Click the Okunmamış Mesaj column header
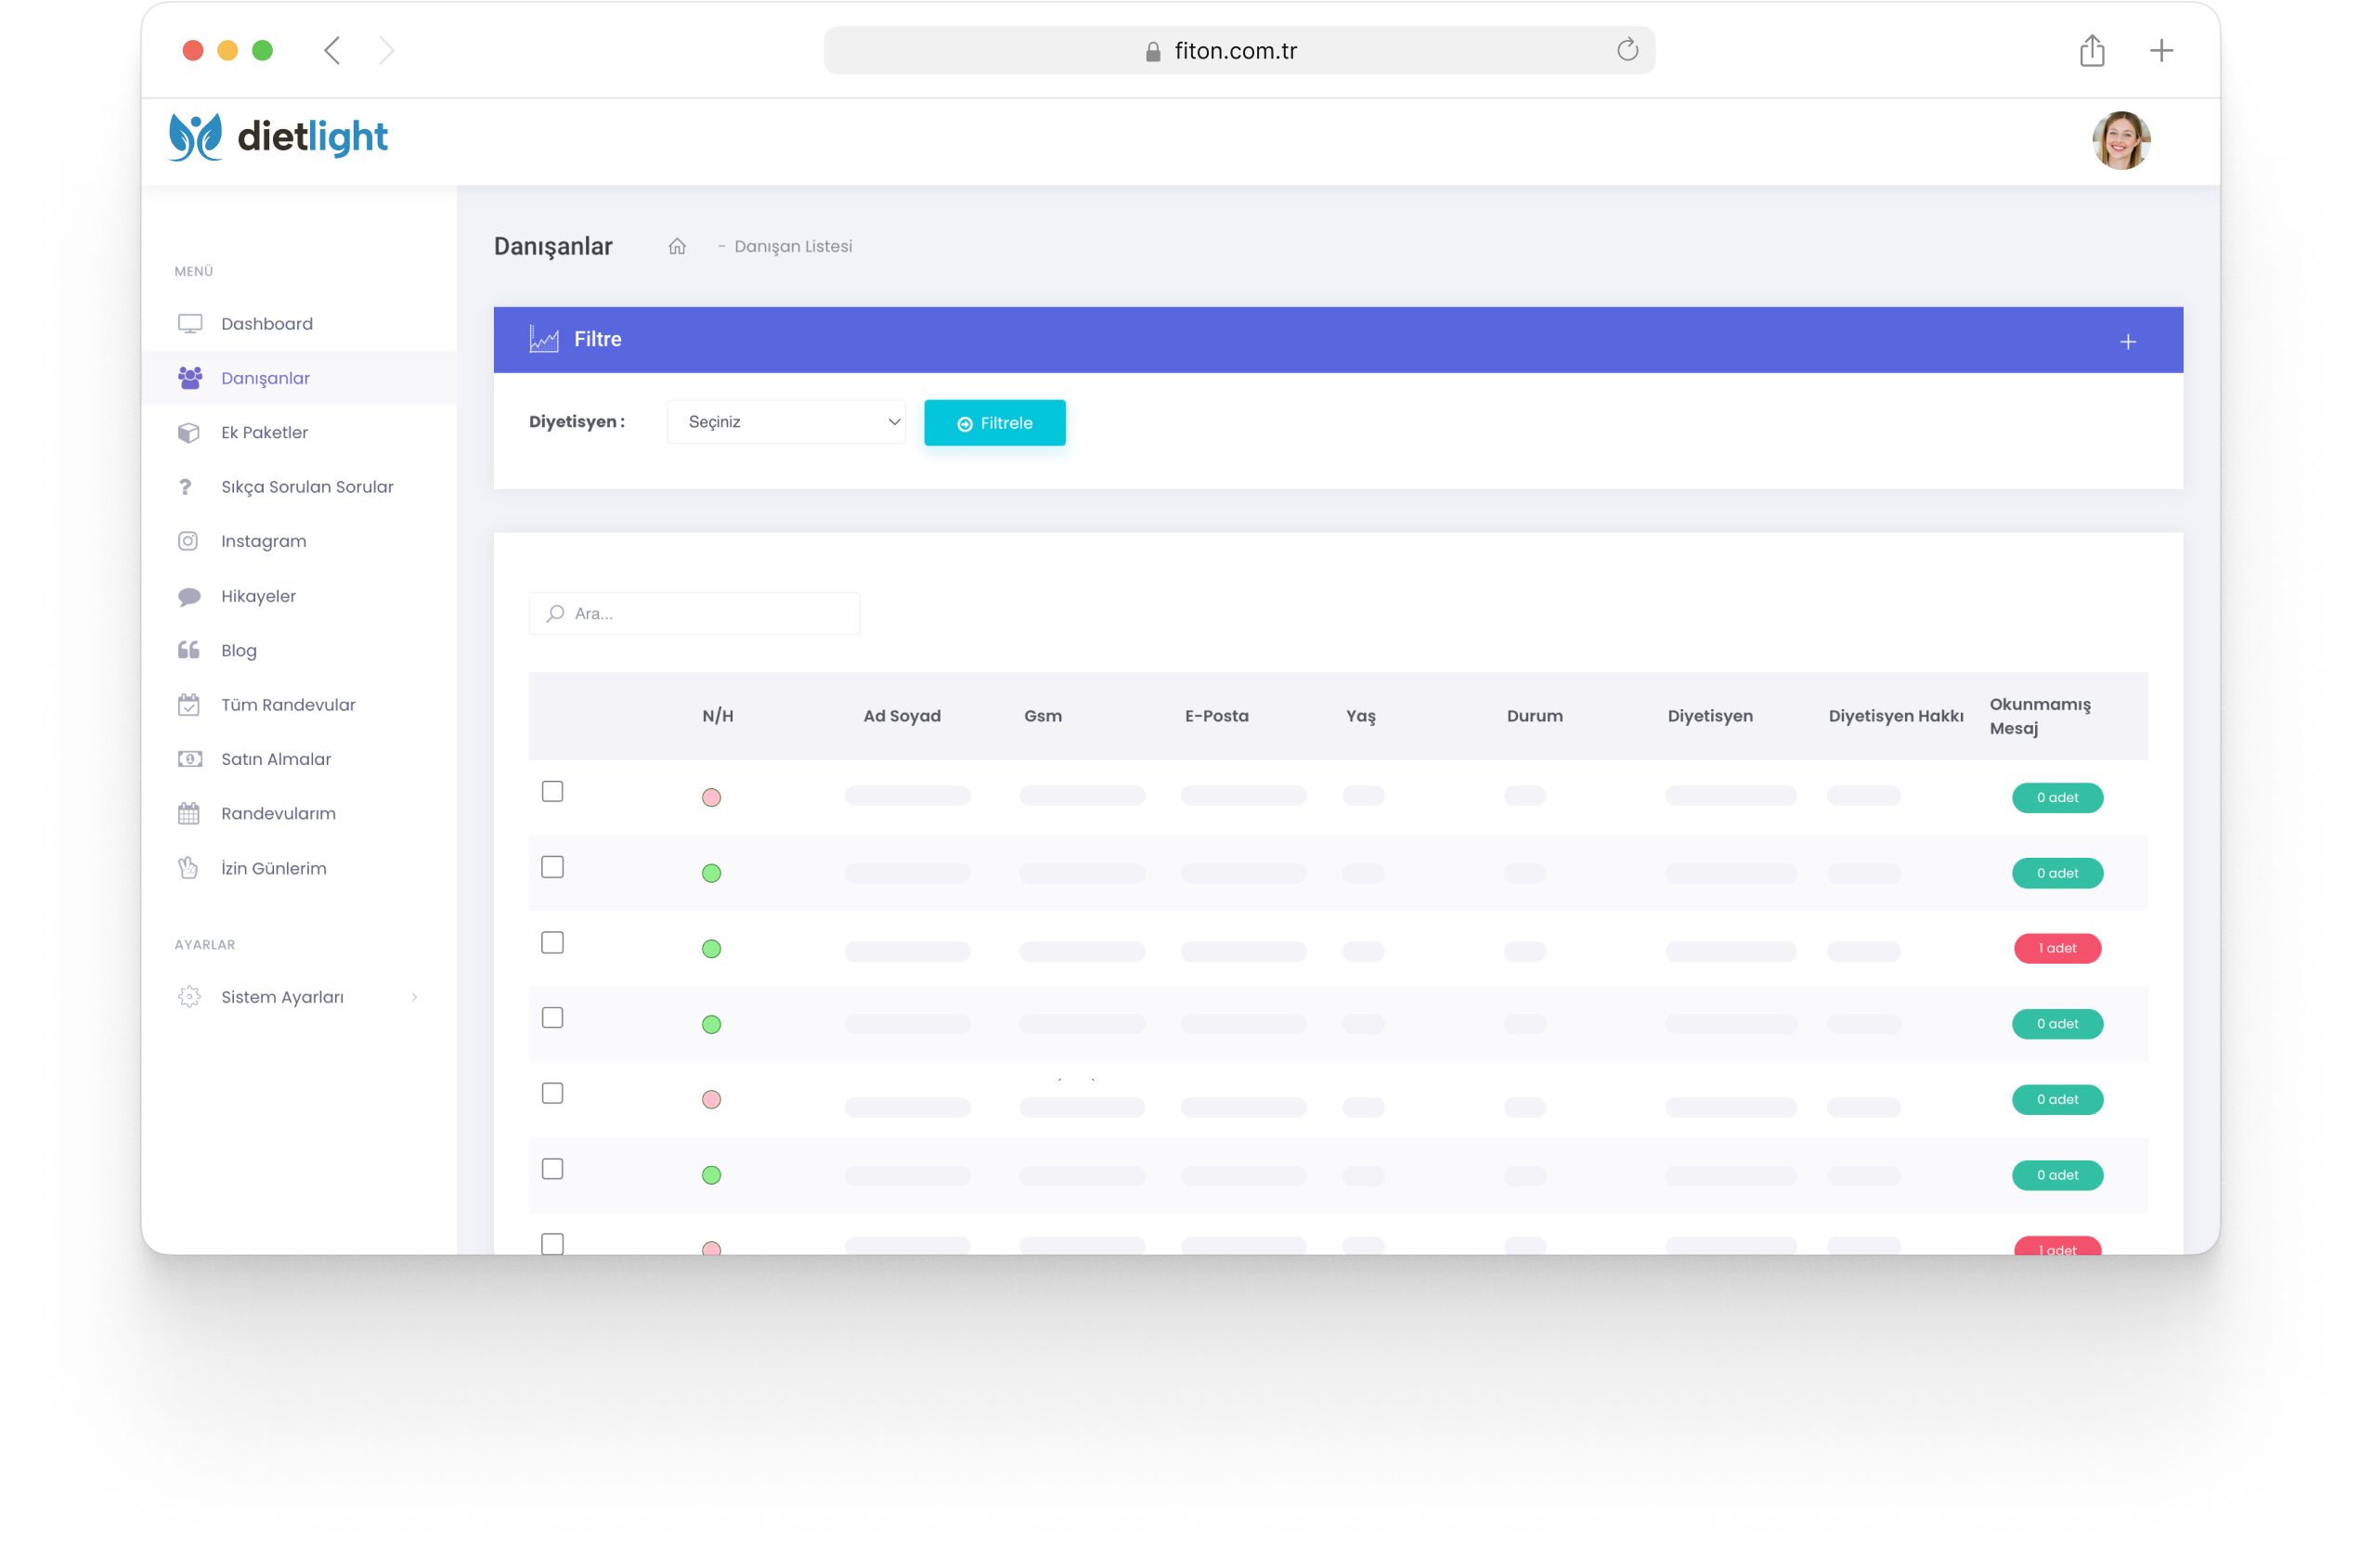Screen dimensions: 2360x1568 click(x=2039, y=716)
